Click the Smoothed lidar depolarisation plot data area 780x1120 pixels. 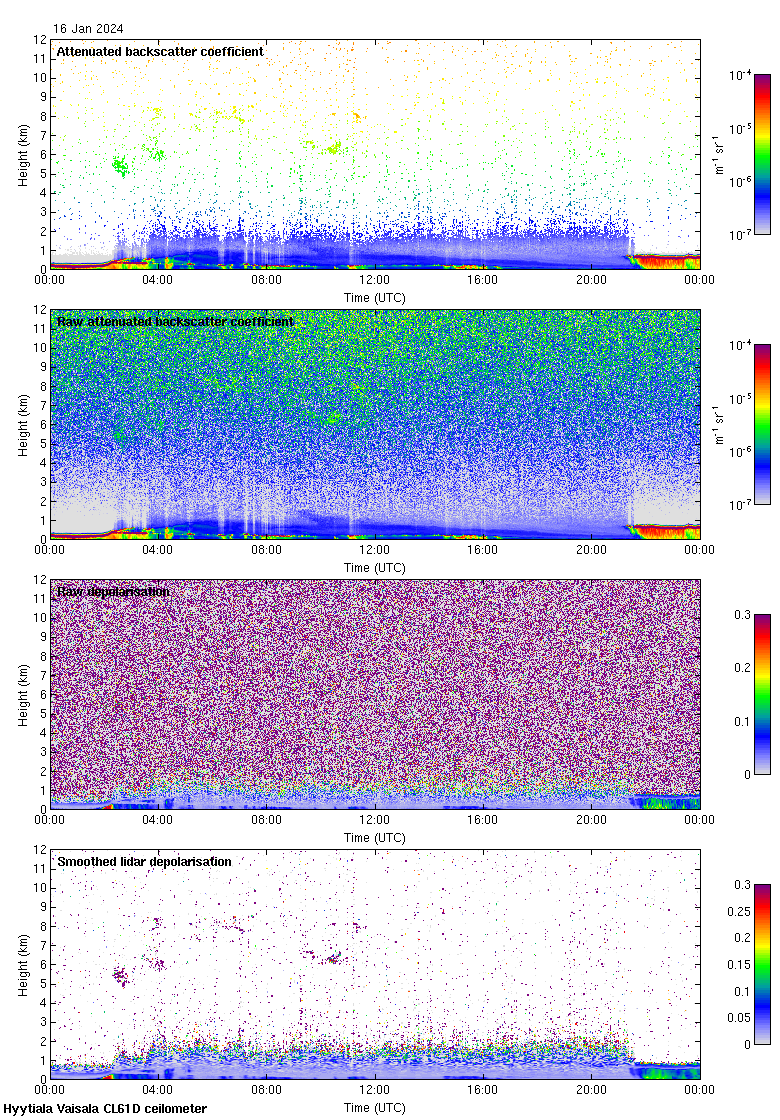coord(375,964)
